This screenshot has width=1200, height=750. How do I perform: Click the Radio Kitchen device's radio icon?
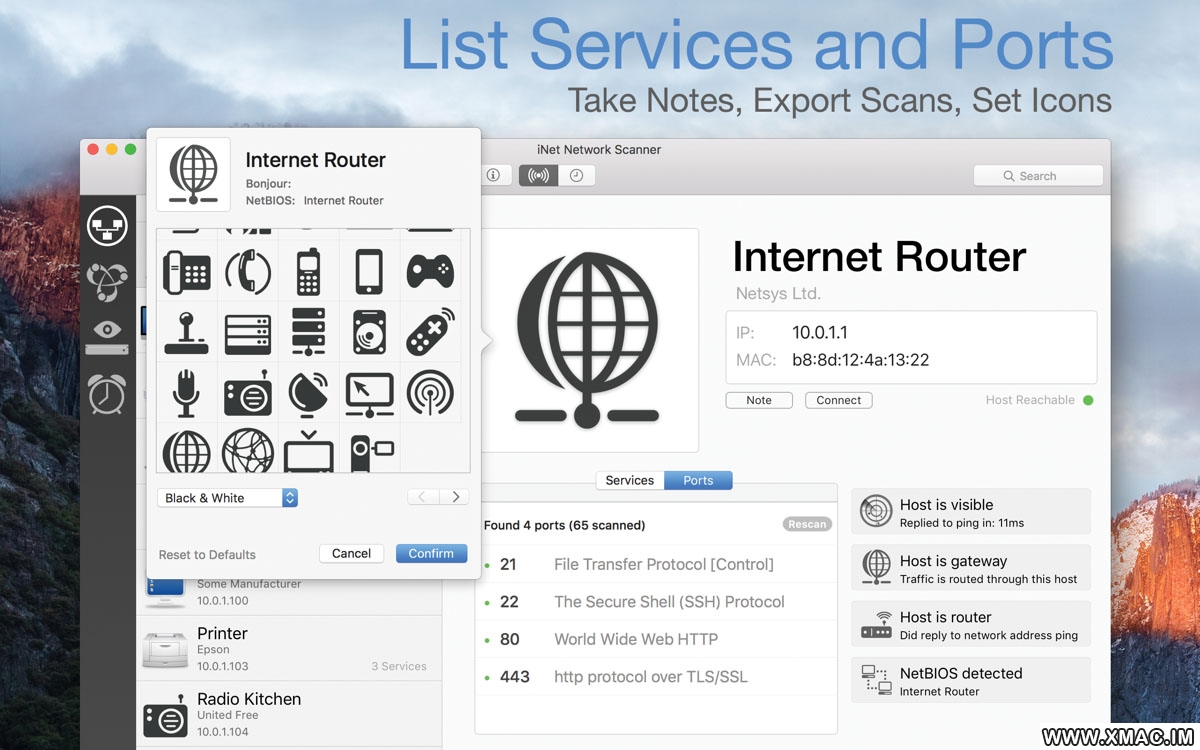(x=165, y=715)
